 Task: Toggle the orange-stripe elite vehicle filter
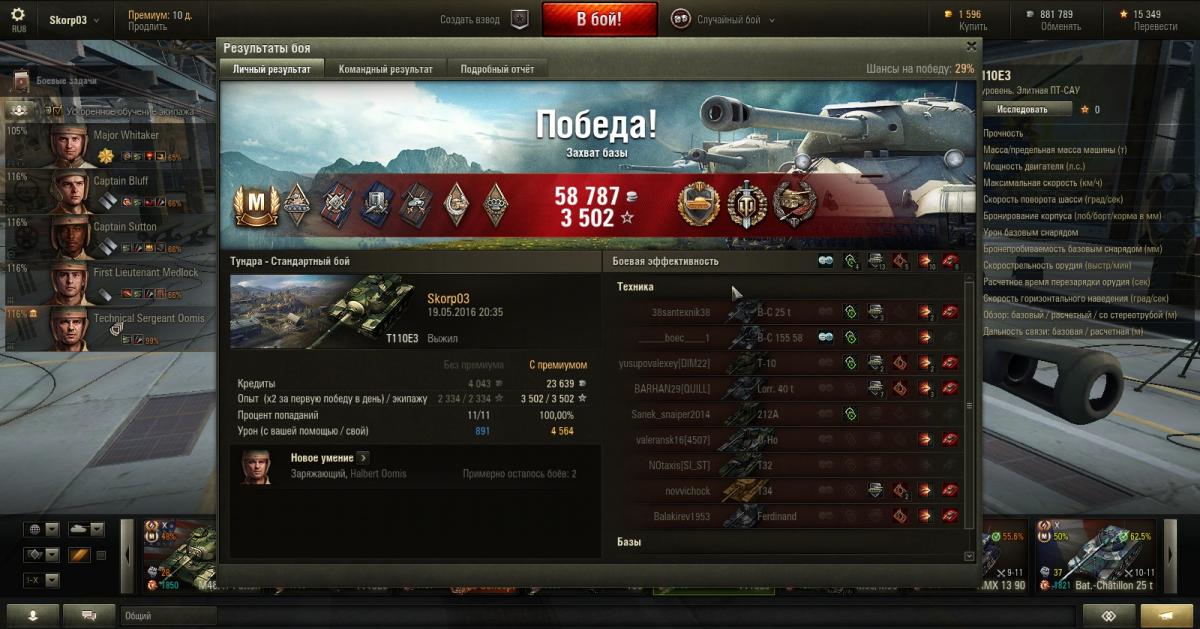click(79, 555)
